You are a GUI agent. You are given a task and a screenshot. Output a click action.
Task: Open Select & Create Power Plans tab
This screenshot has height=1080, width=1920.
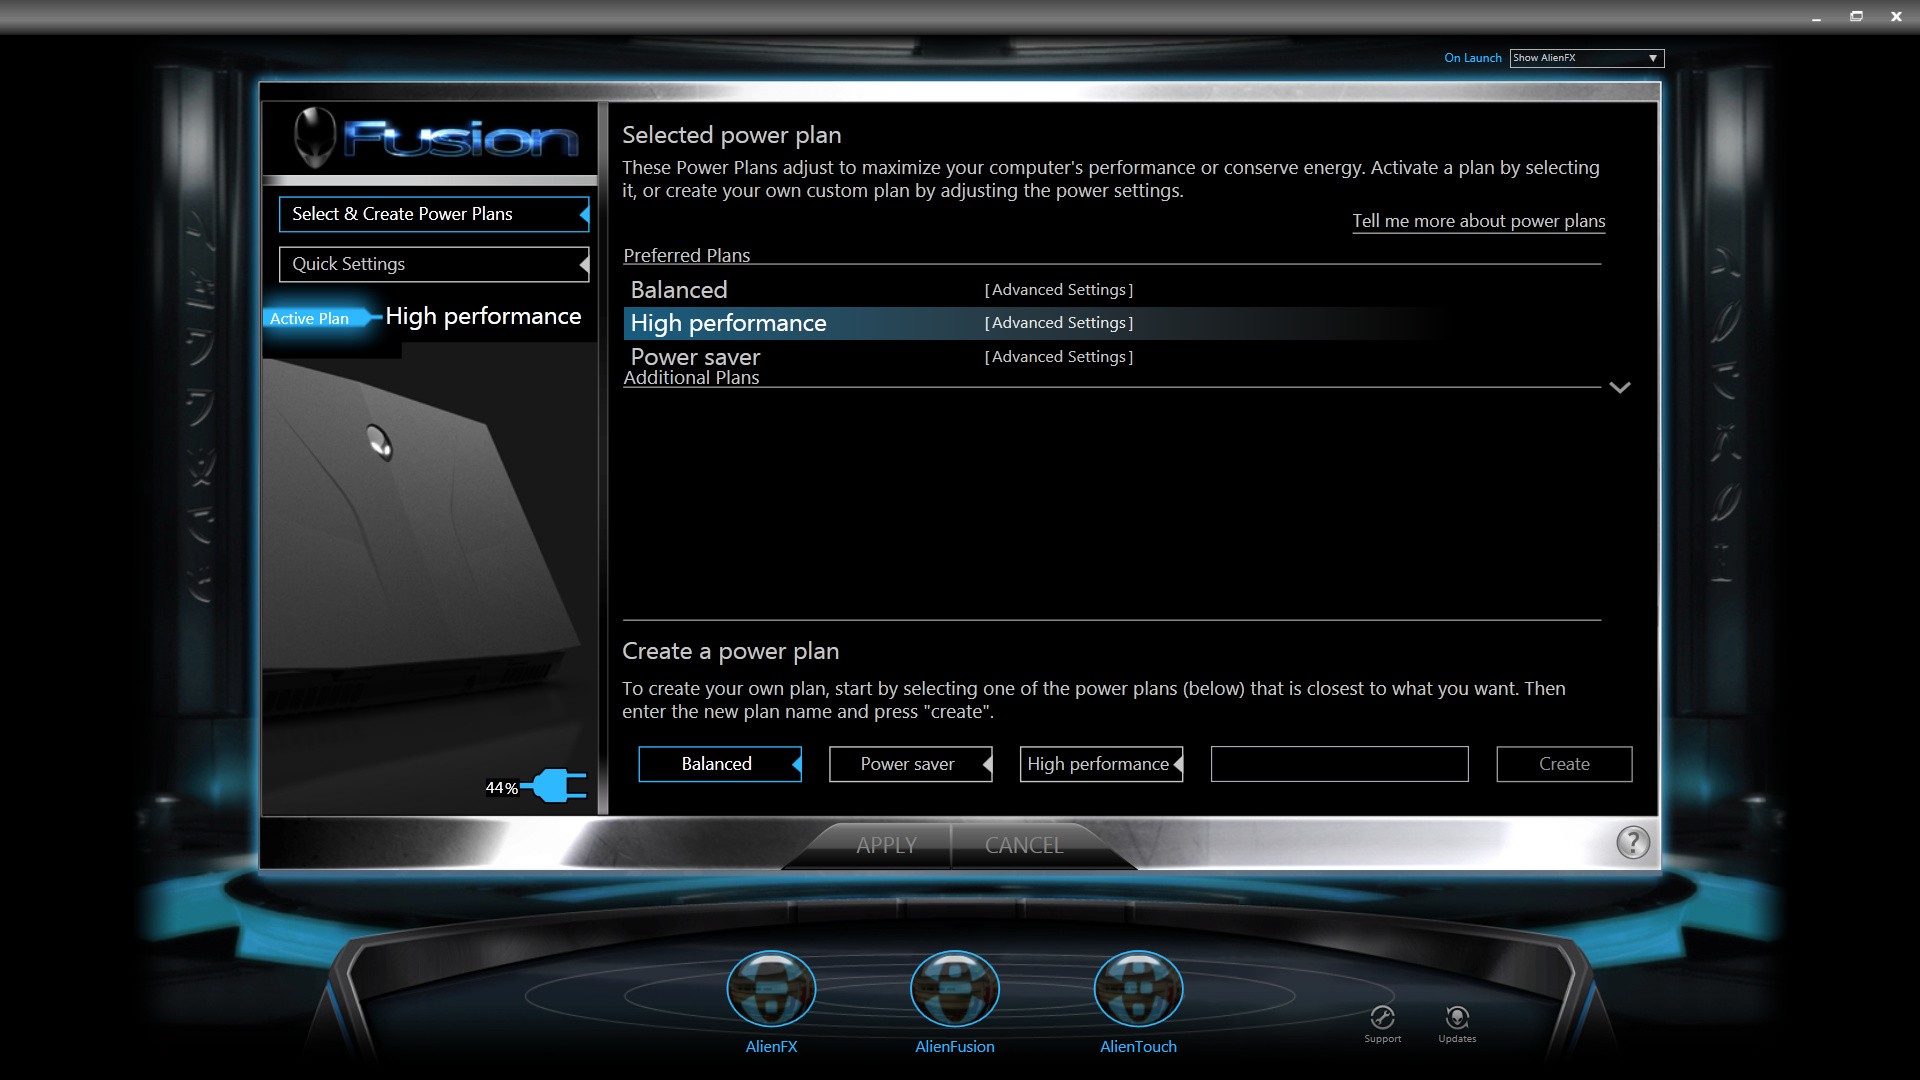[433, 214]
